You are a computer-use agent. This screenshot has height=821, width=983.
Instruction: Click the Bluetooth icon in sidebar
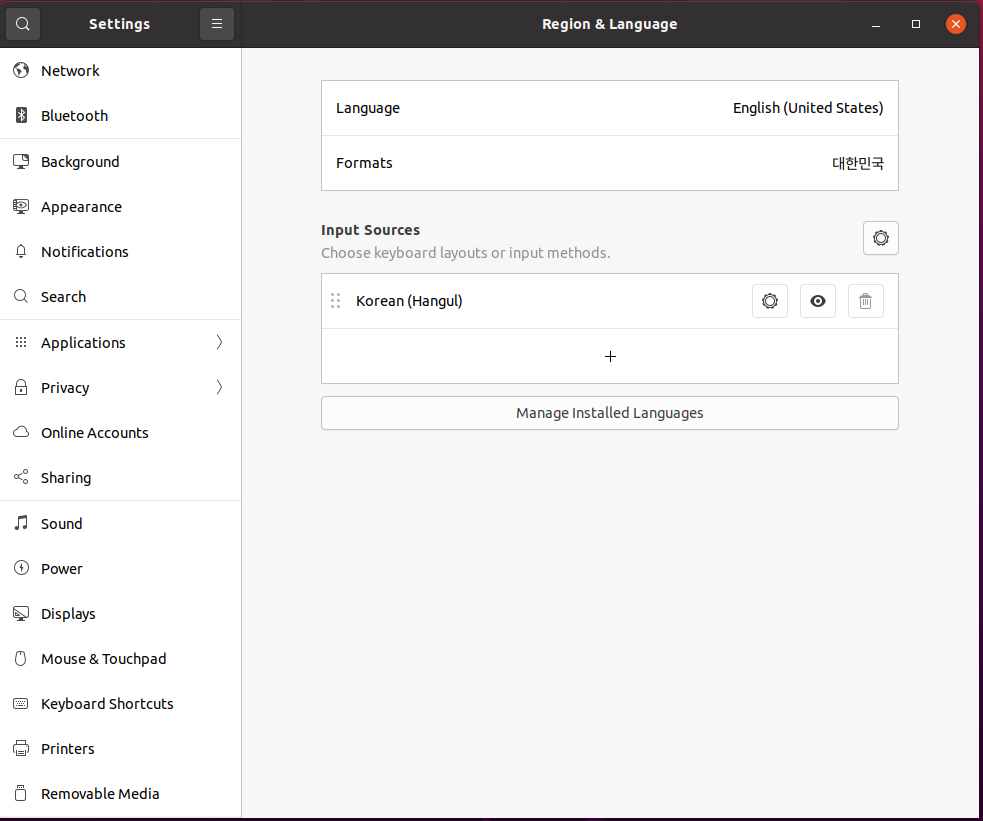point(21,115)
